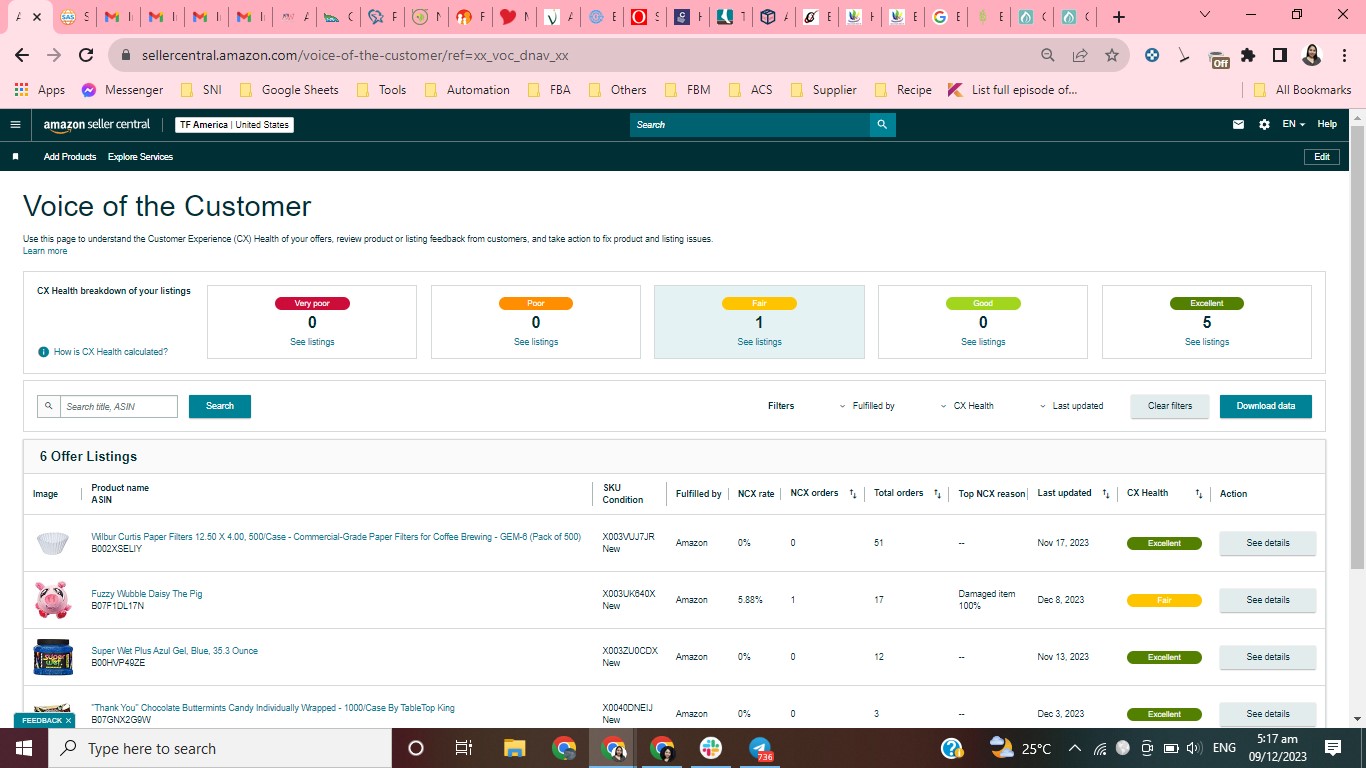Click the Download data button
This screenshot has height=768, width=1366.
pyautogui.click(x=1266, y=406)
